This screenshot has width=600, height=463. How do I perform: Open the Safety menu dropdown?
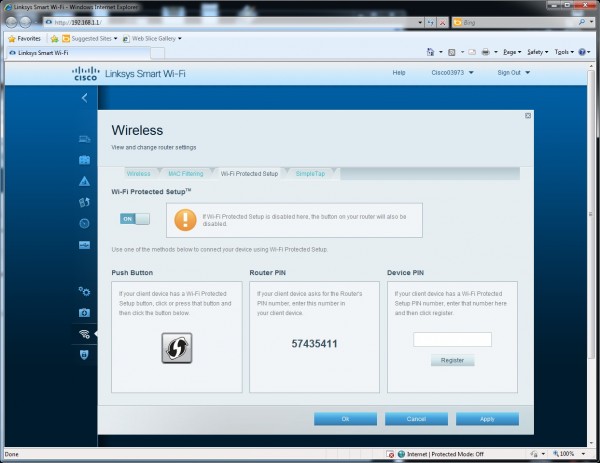click(x=538, y=52)
